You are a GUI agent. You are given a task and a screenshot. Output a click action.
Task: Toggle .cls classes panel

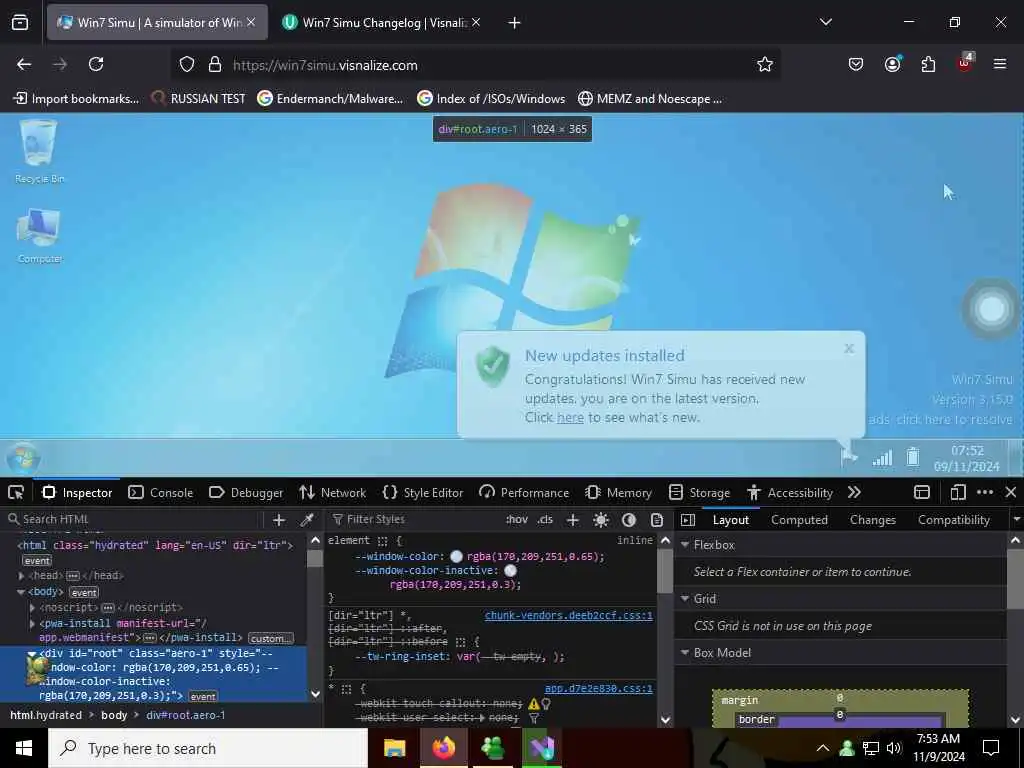point(545,520)
